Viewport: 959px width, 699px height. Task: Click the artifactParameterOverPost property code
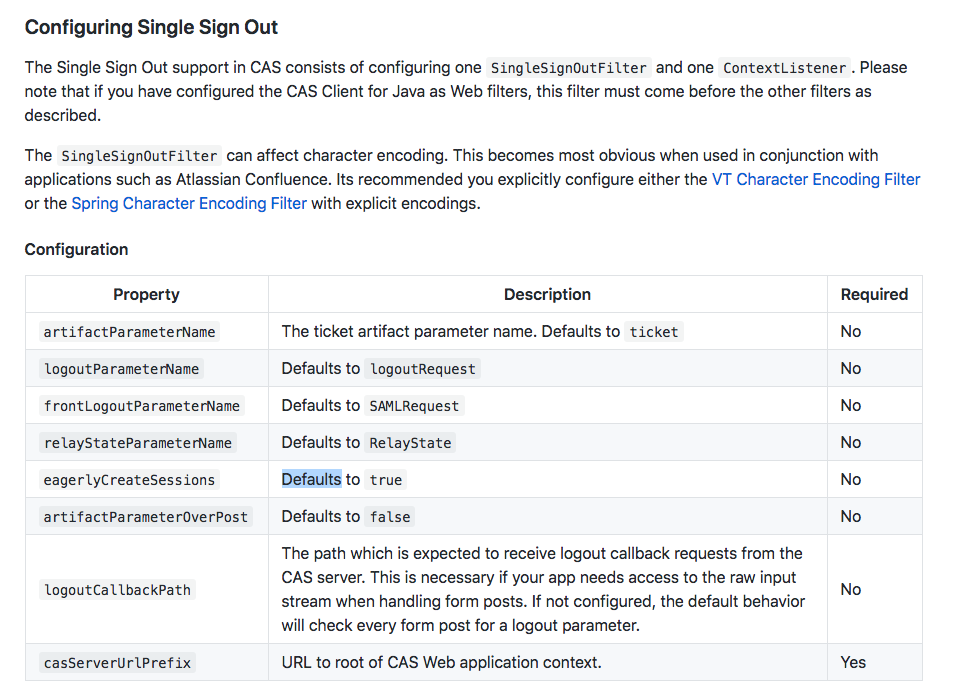[145, 517]
